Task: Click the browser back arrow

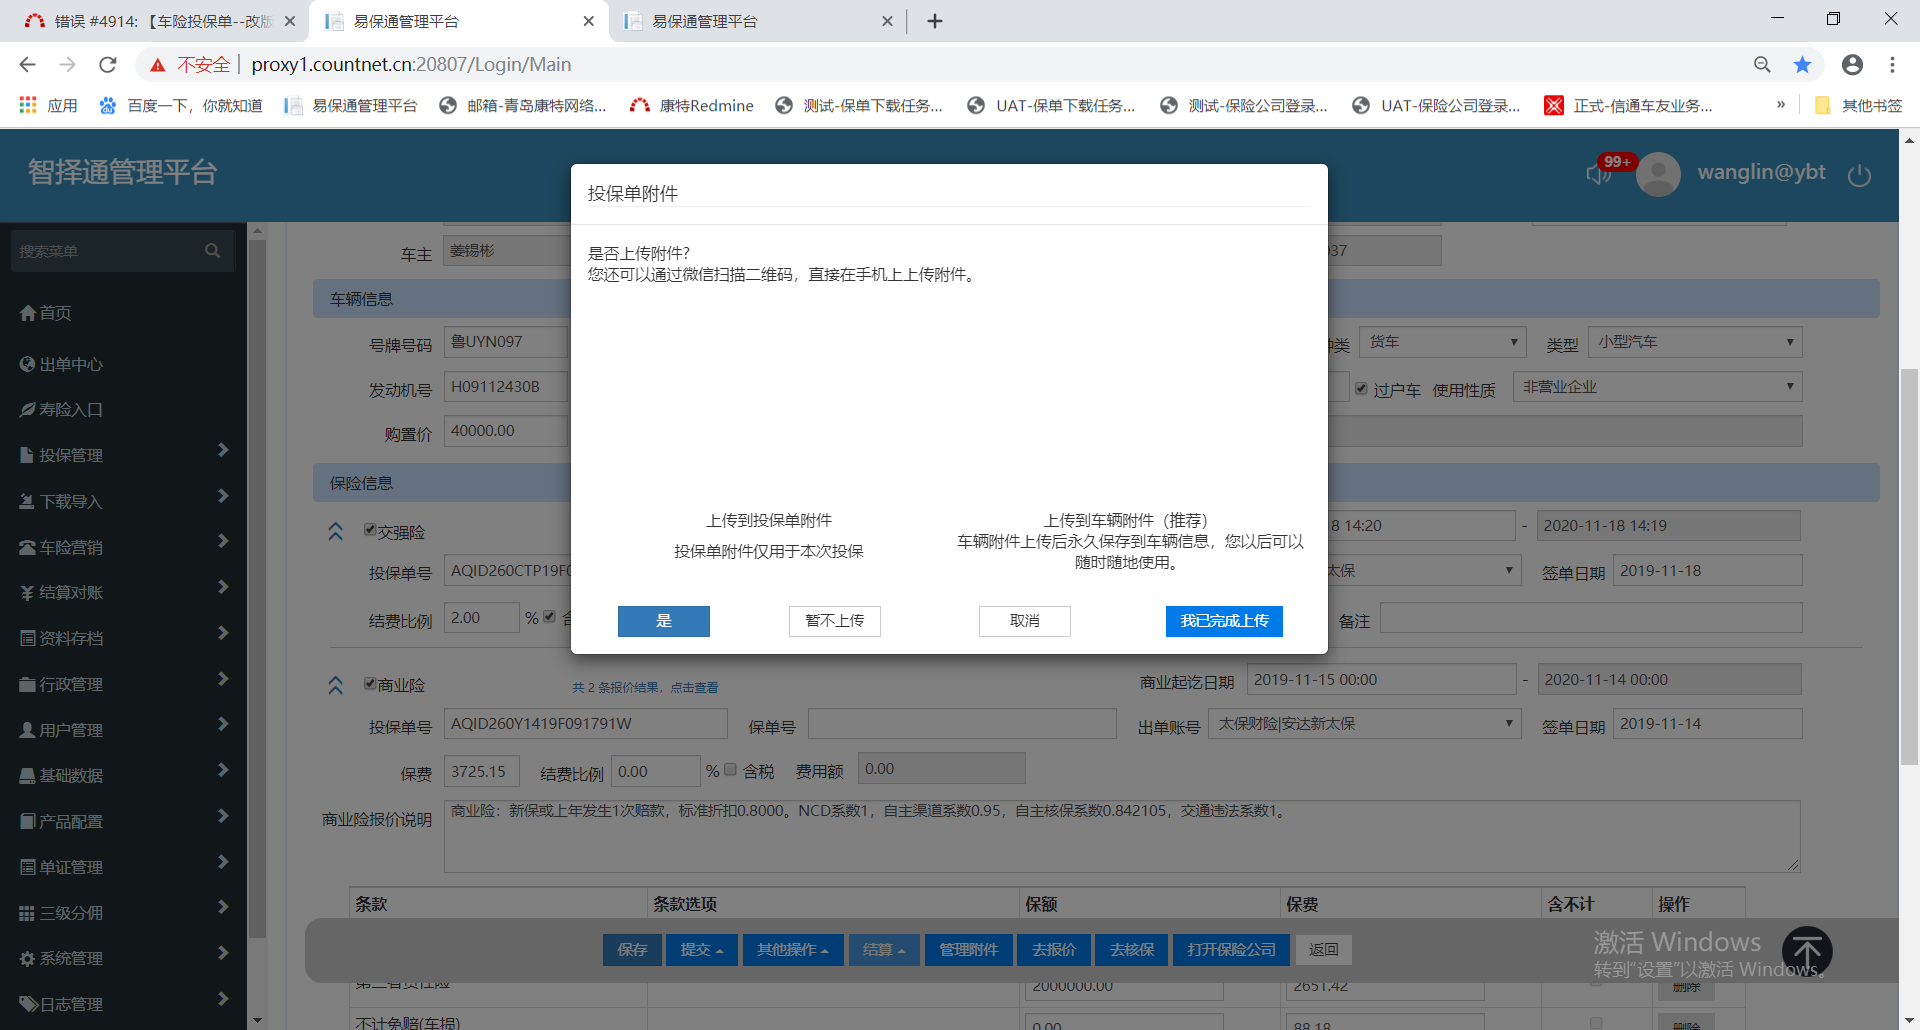Action: point(27,64)
